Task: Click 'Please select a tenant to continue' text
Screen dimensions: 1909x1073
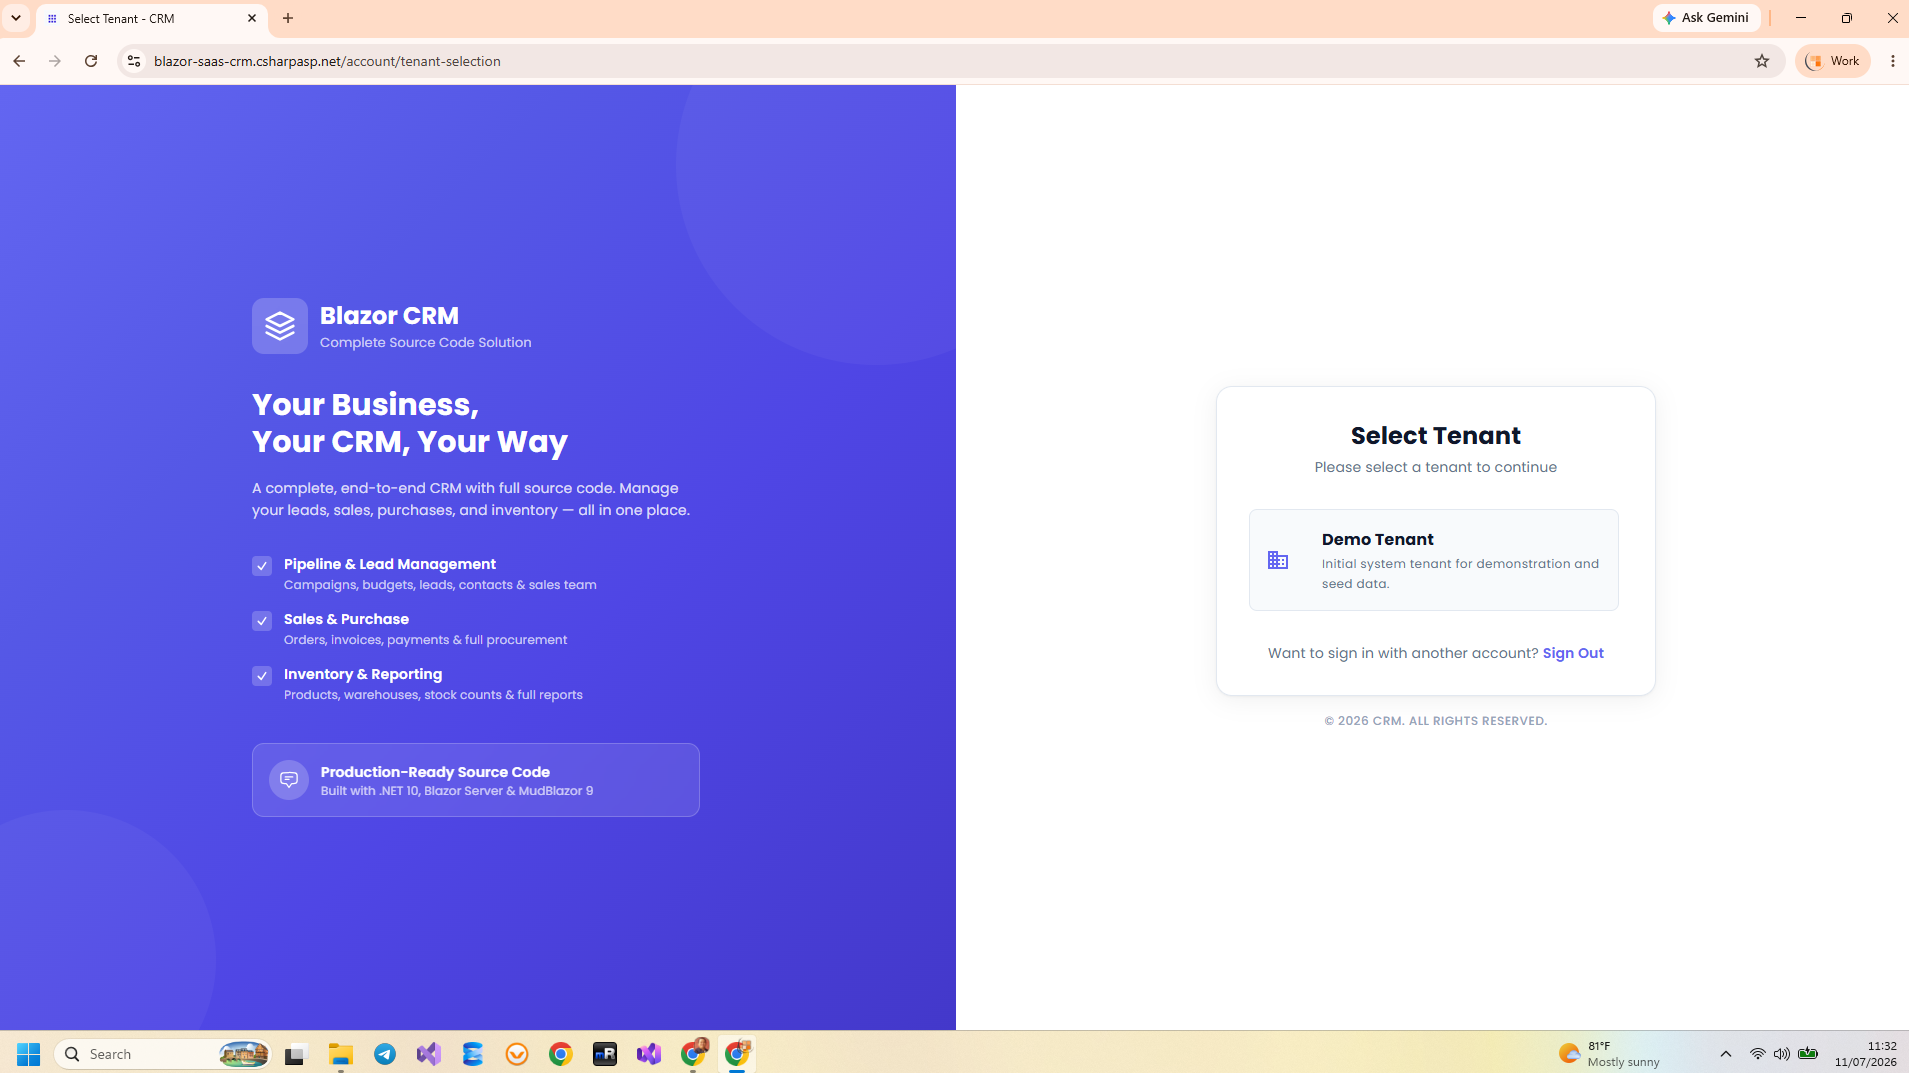Action: pyautogui.click(x=1435, y=467)
